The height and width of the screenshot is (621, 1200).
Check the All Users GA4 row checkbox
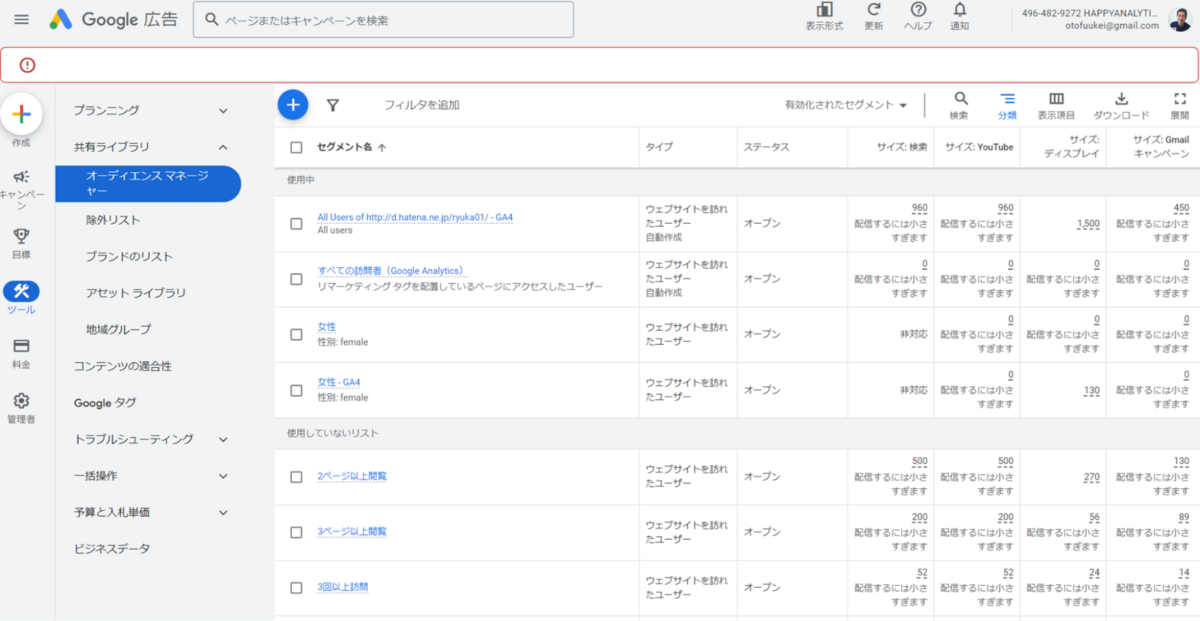point(296,224)
